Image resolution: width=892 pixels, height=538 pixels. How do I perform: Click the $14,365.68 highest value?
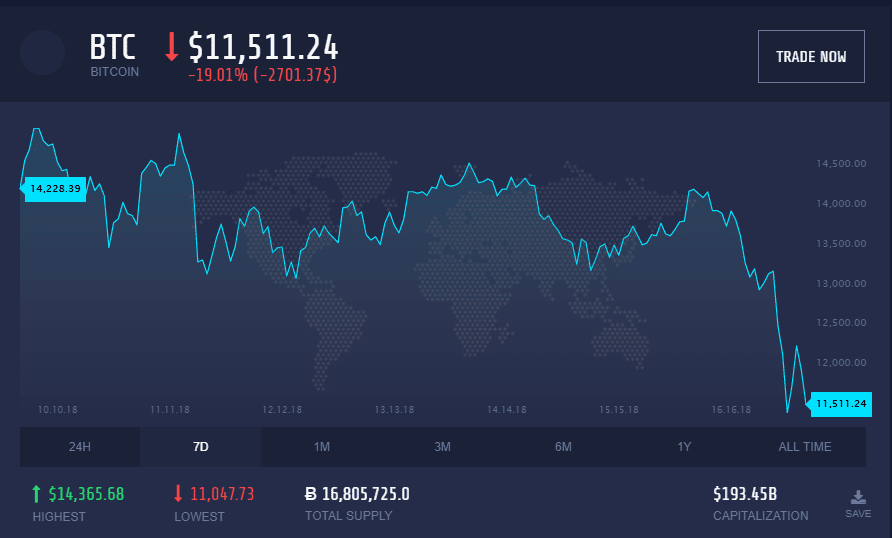point(86,494)
